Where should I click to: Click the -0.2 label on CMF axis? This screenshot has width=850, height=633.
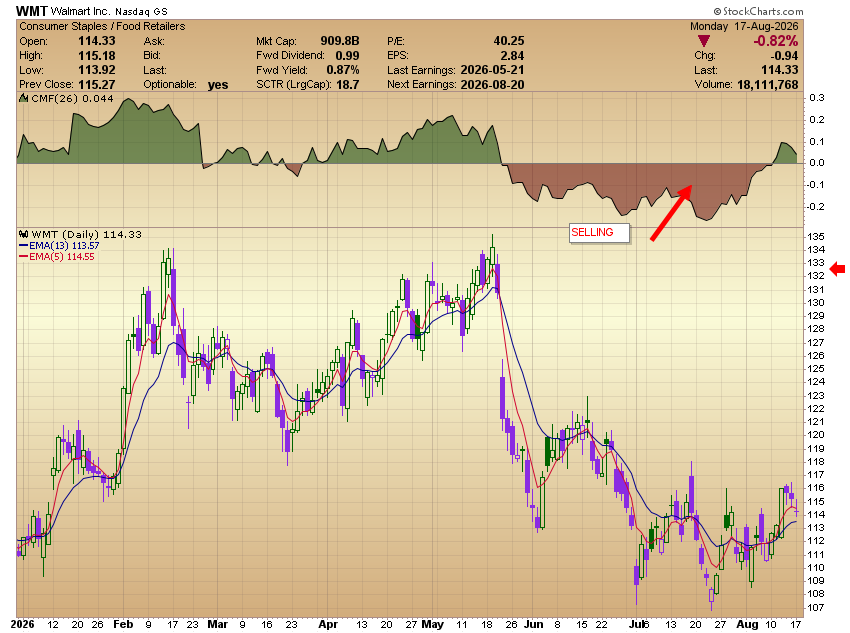(815, 206)
